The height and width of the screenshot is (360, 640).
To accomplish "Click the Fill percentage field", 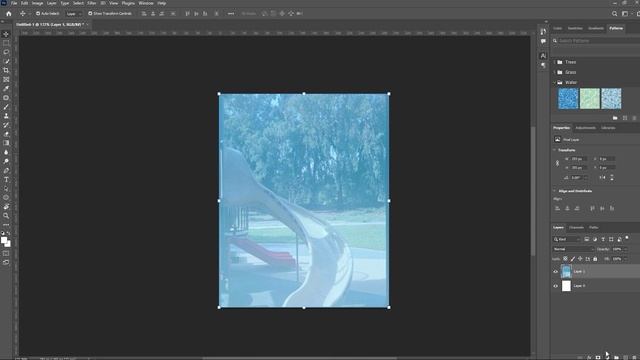I will point(617,259).
